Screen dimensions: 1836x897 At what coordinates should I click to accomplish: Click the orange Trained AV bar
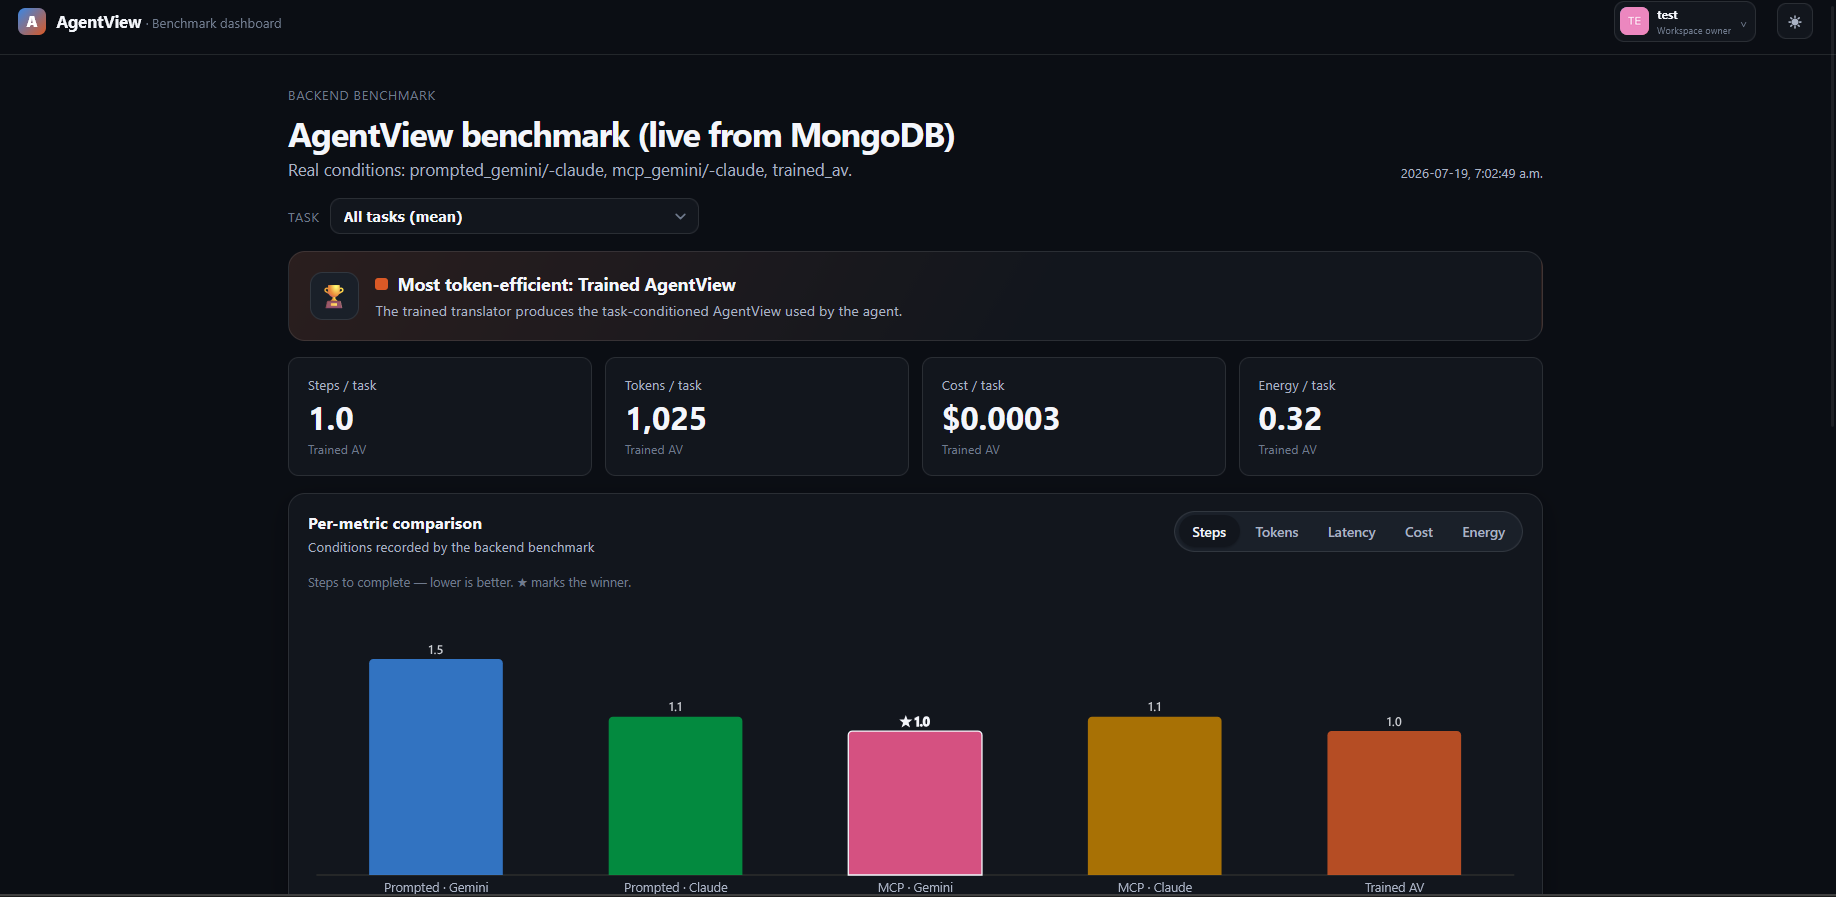coord(1394,803)
